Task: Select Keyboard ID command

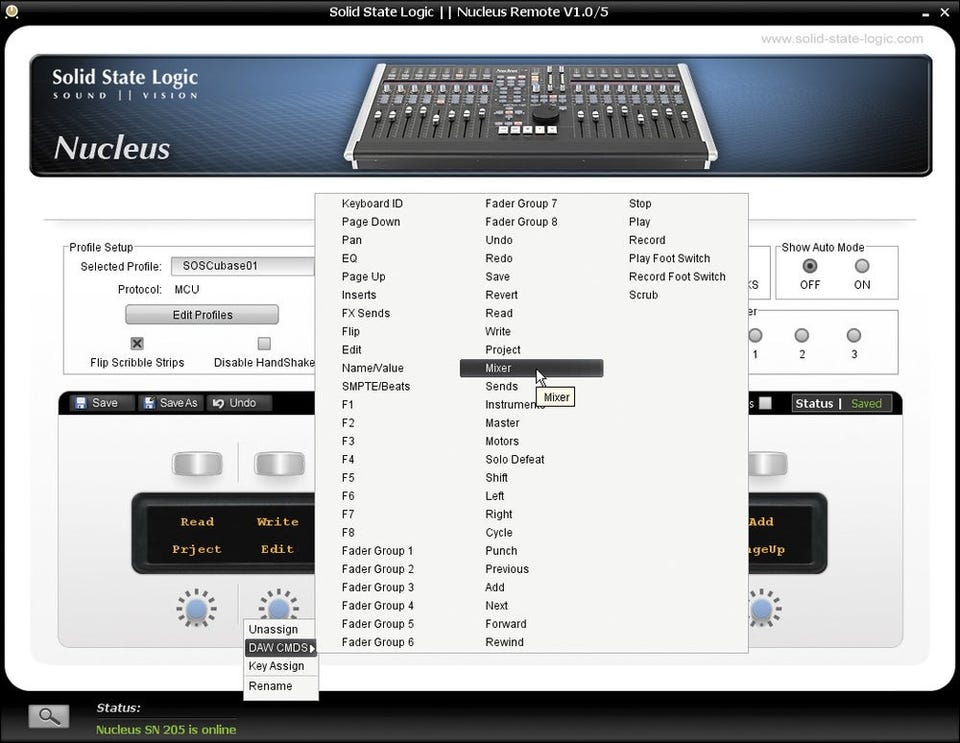Action: click(x=372, y=204)
